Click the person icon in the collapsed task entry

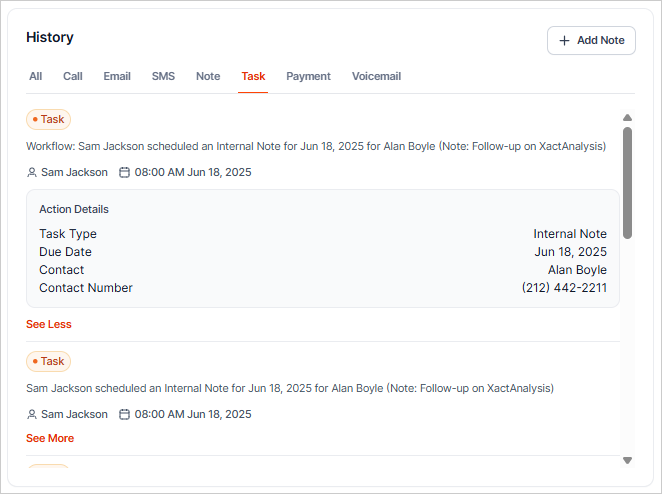click(x=32, y=414)
